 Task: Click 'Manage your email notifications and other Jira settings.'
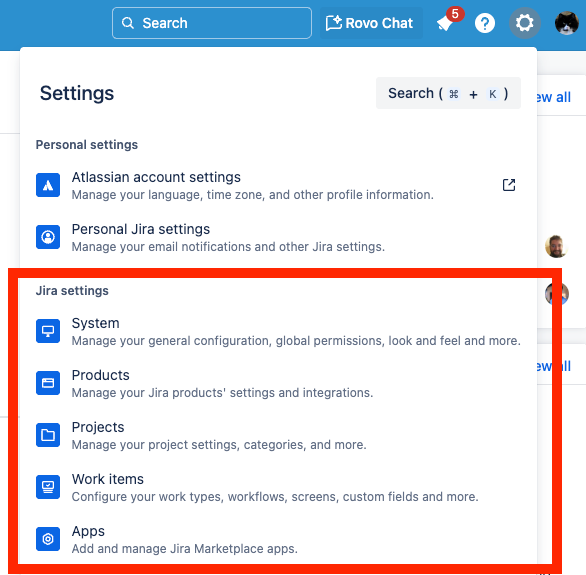(228, 247)
